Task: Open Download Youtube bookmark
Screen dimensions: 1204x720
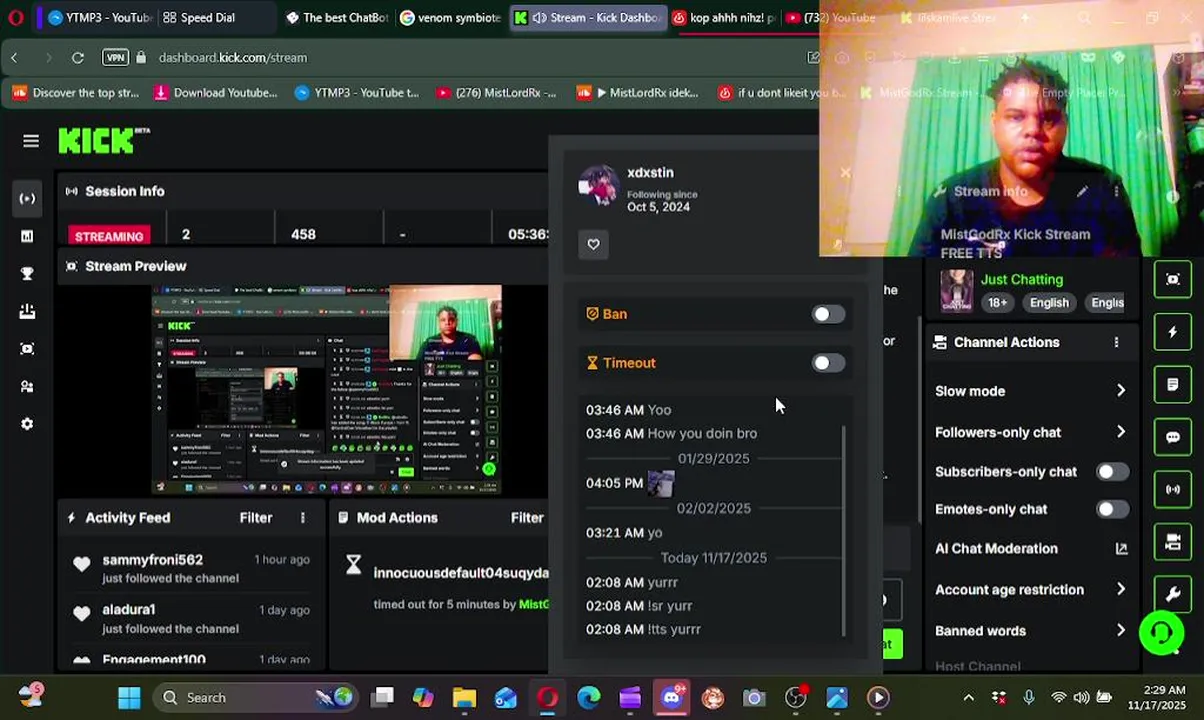Action: [215, 93]
